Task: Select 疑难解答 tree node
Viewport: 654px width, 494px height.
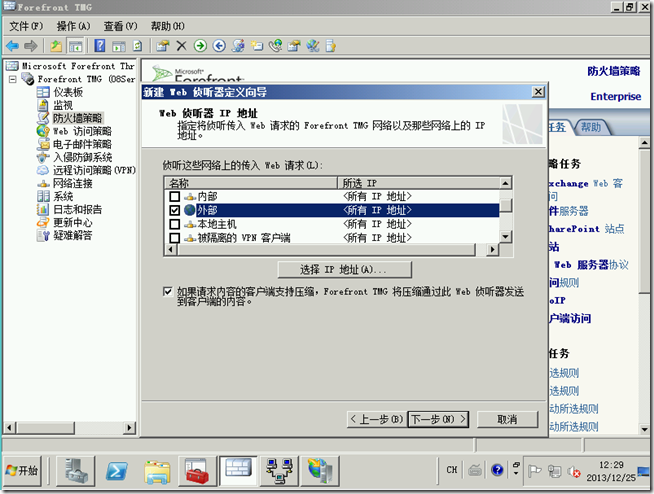Action: pos(65,236)
